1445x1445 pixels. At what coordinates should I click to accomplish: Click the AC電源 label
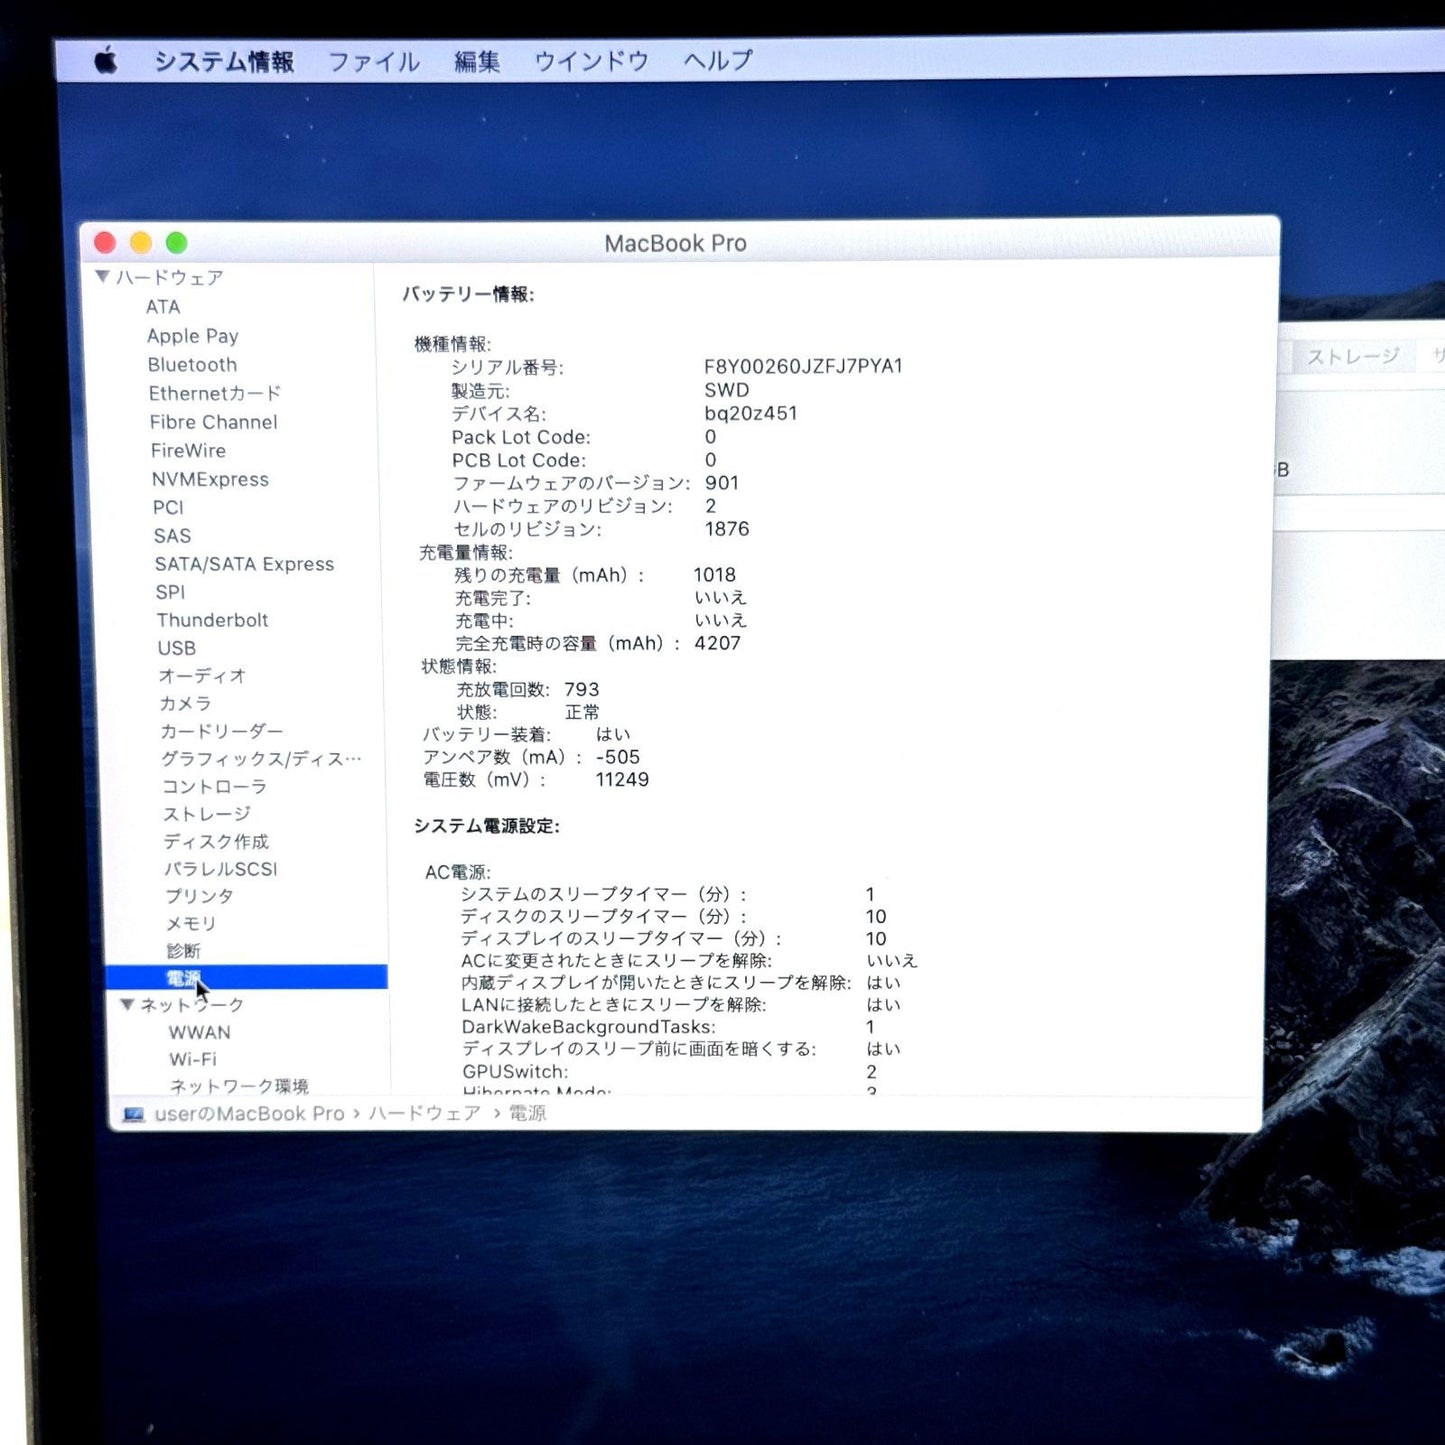[x=458, y=872]
